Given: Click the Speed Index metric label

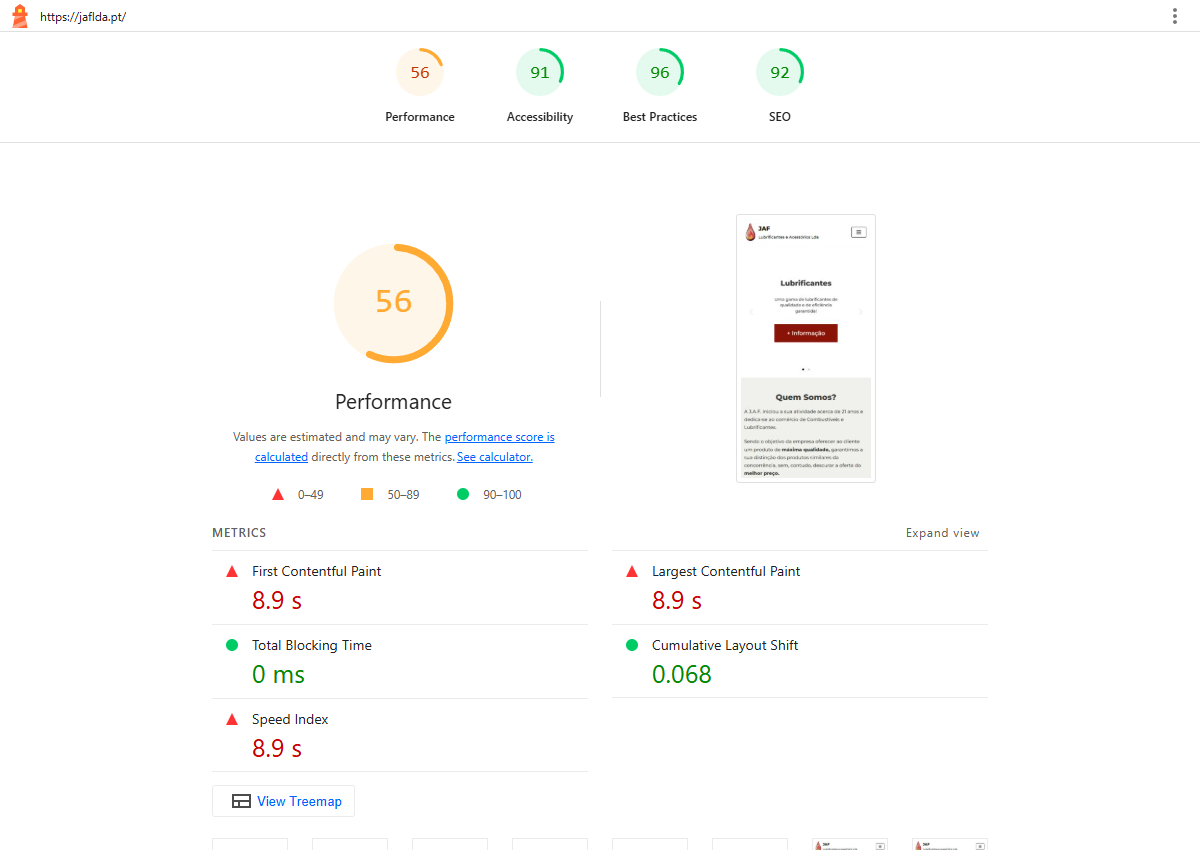Looking at the screenshot, I should 290,719.
